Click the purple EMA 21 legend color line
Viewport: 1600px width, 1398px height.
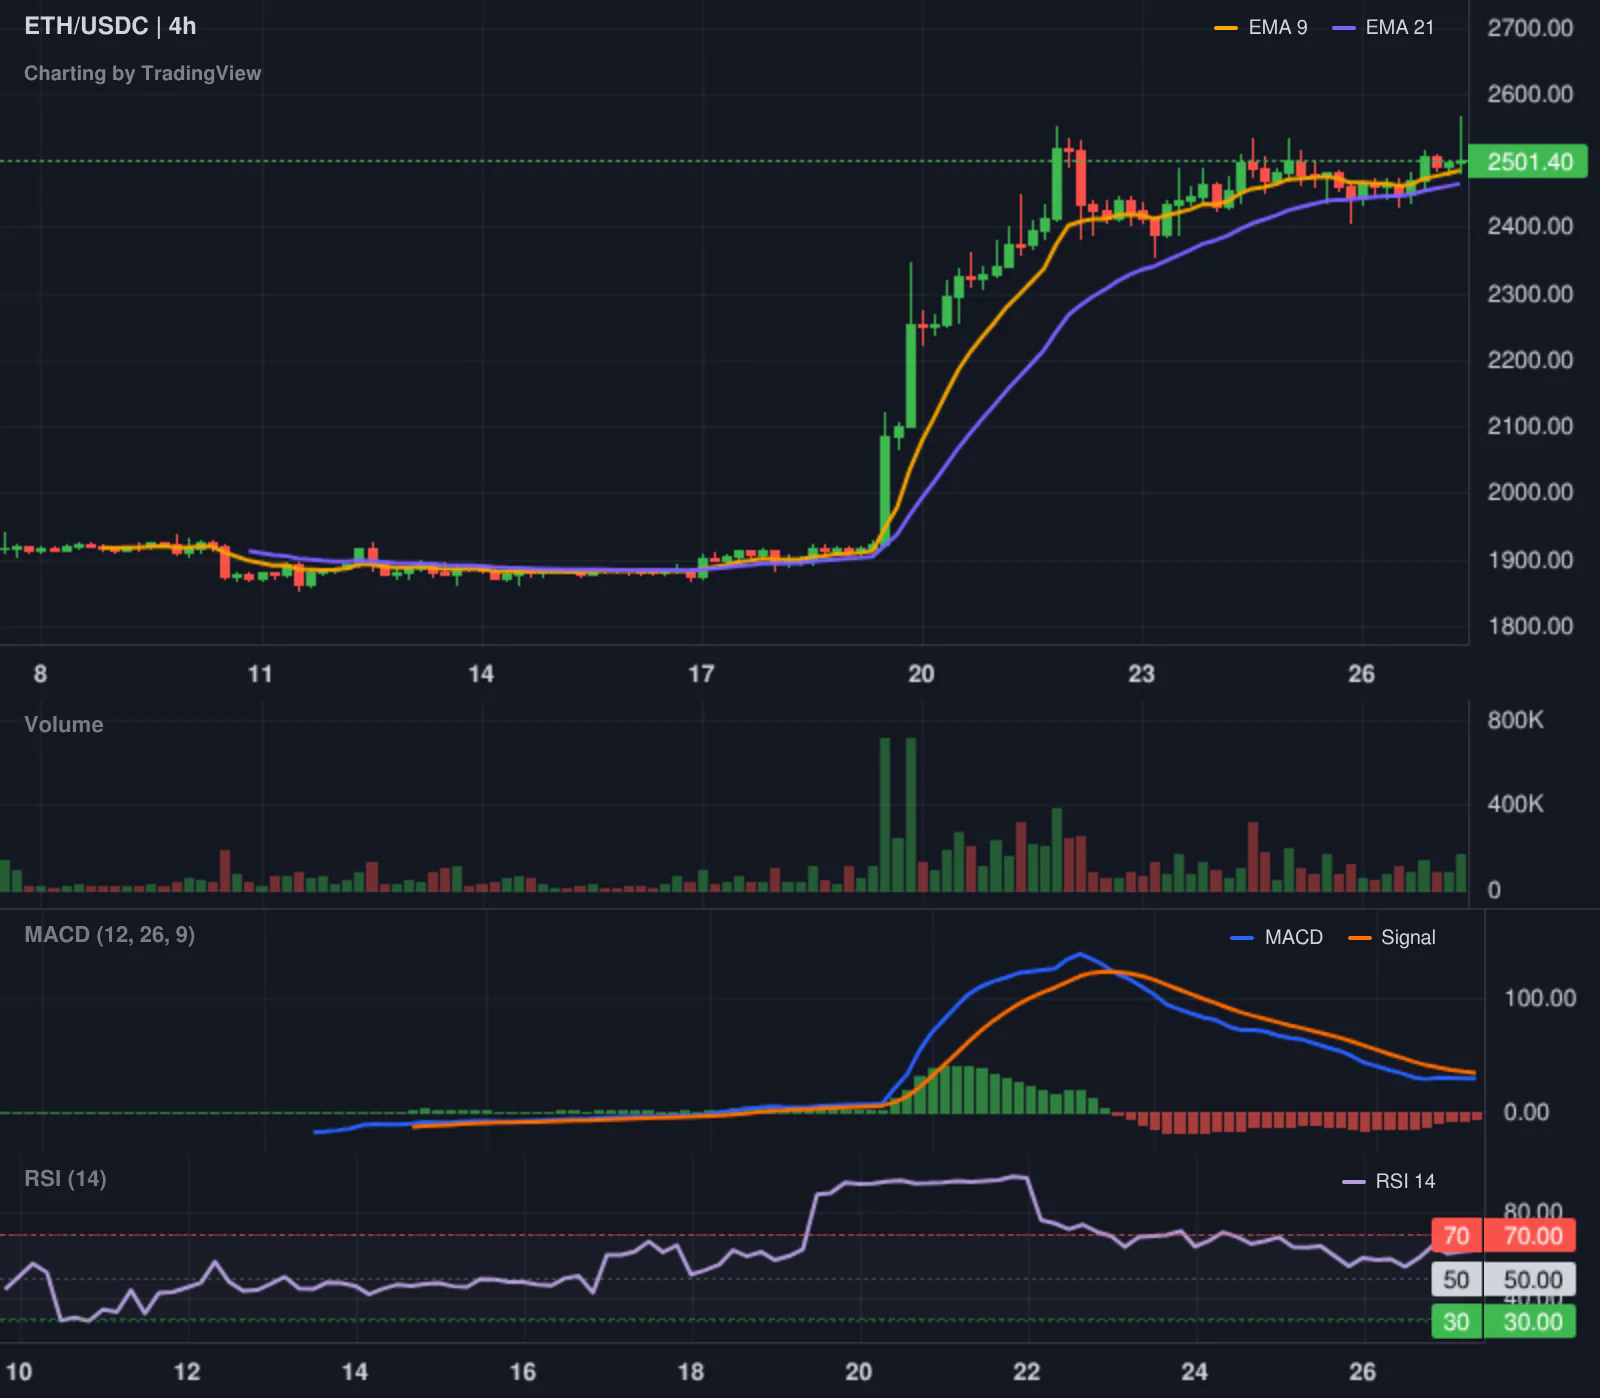pos(1343,28)
